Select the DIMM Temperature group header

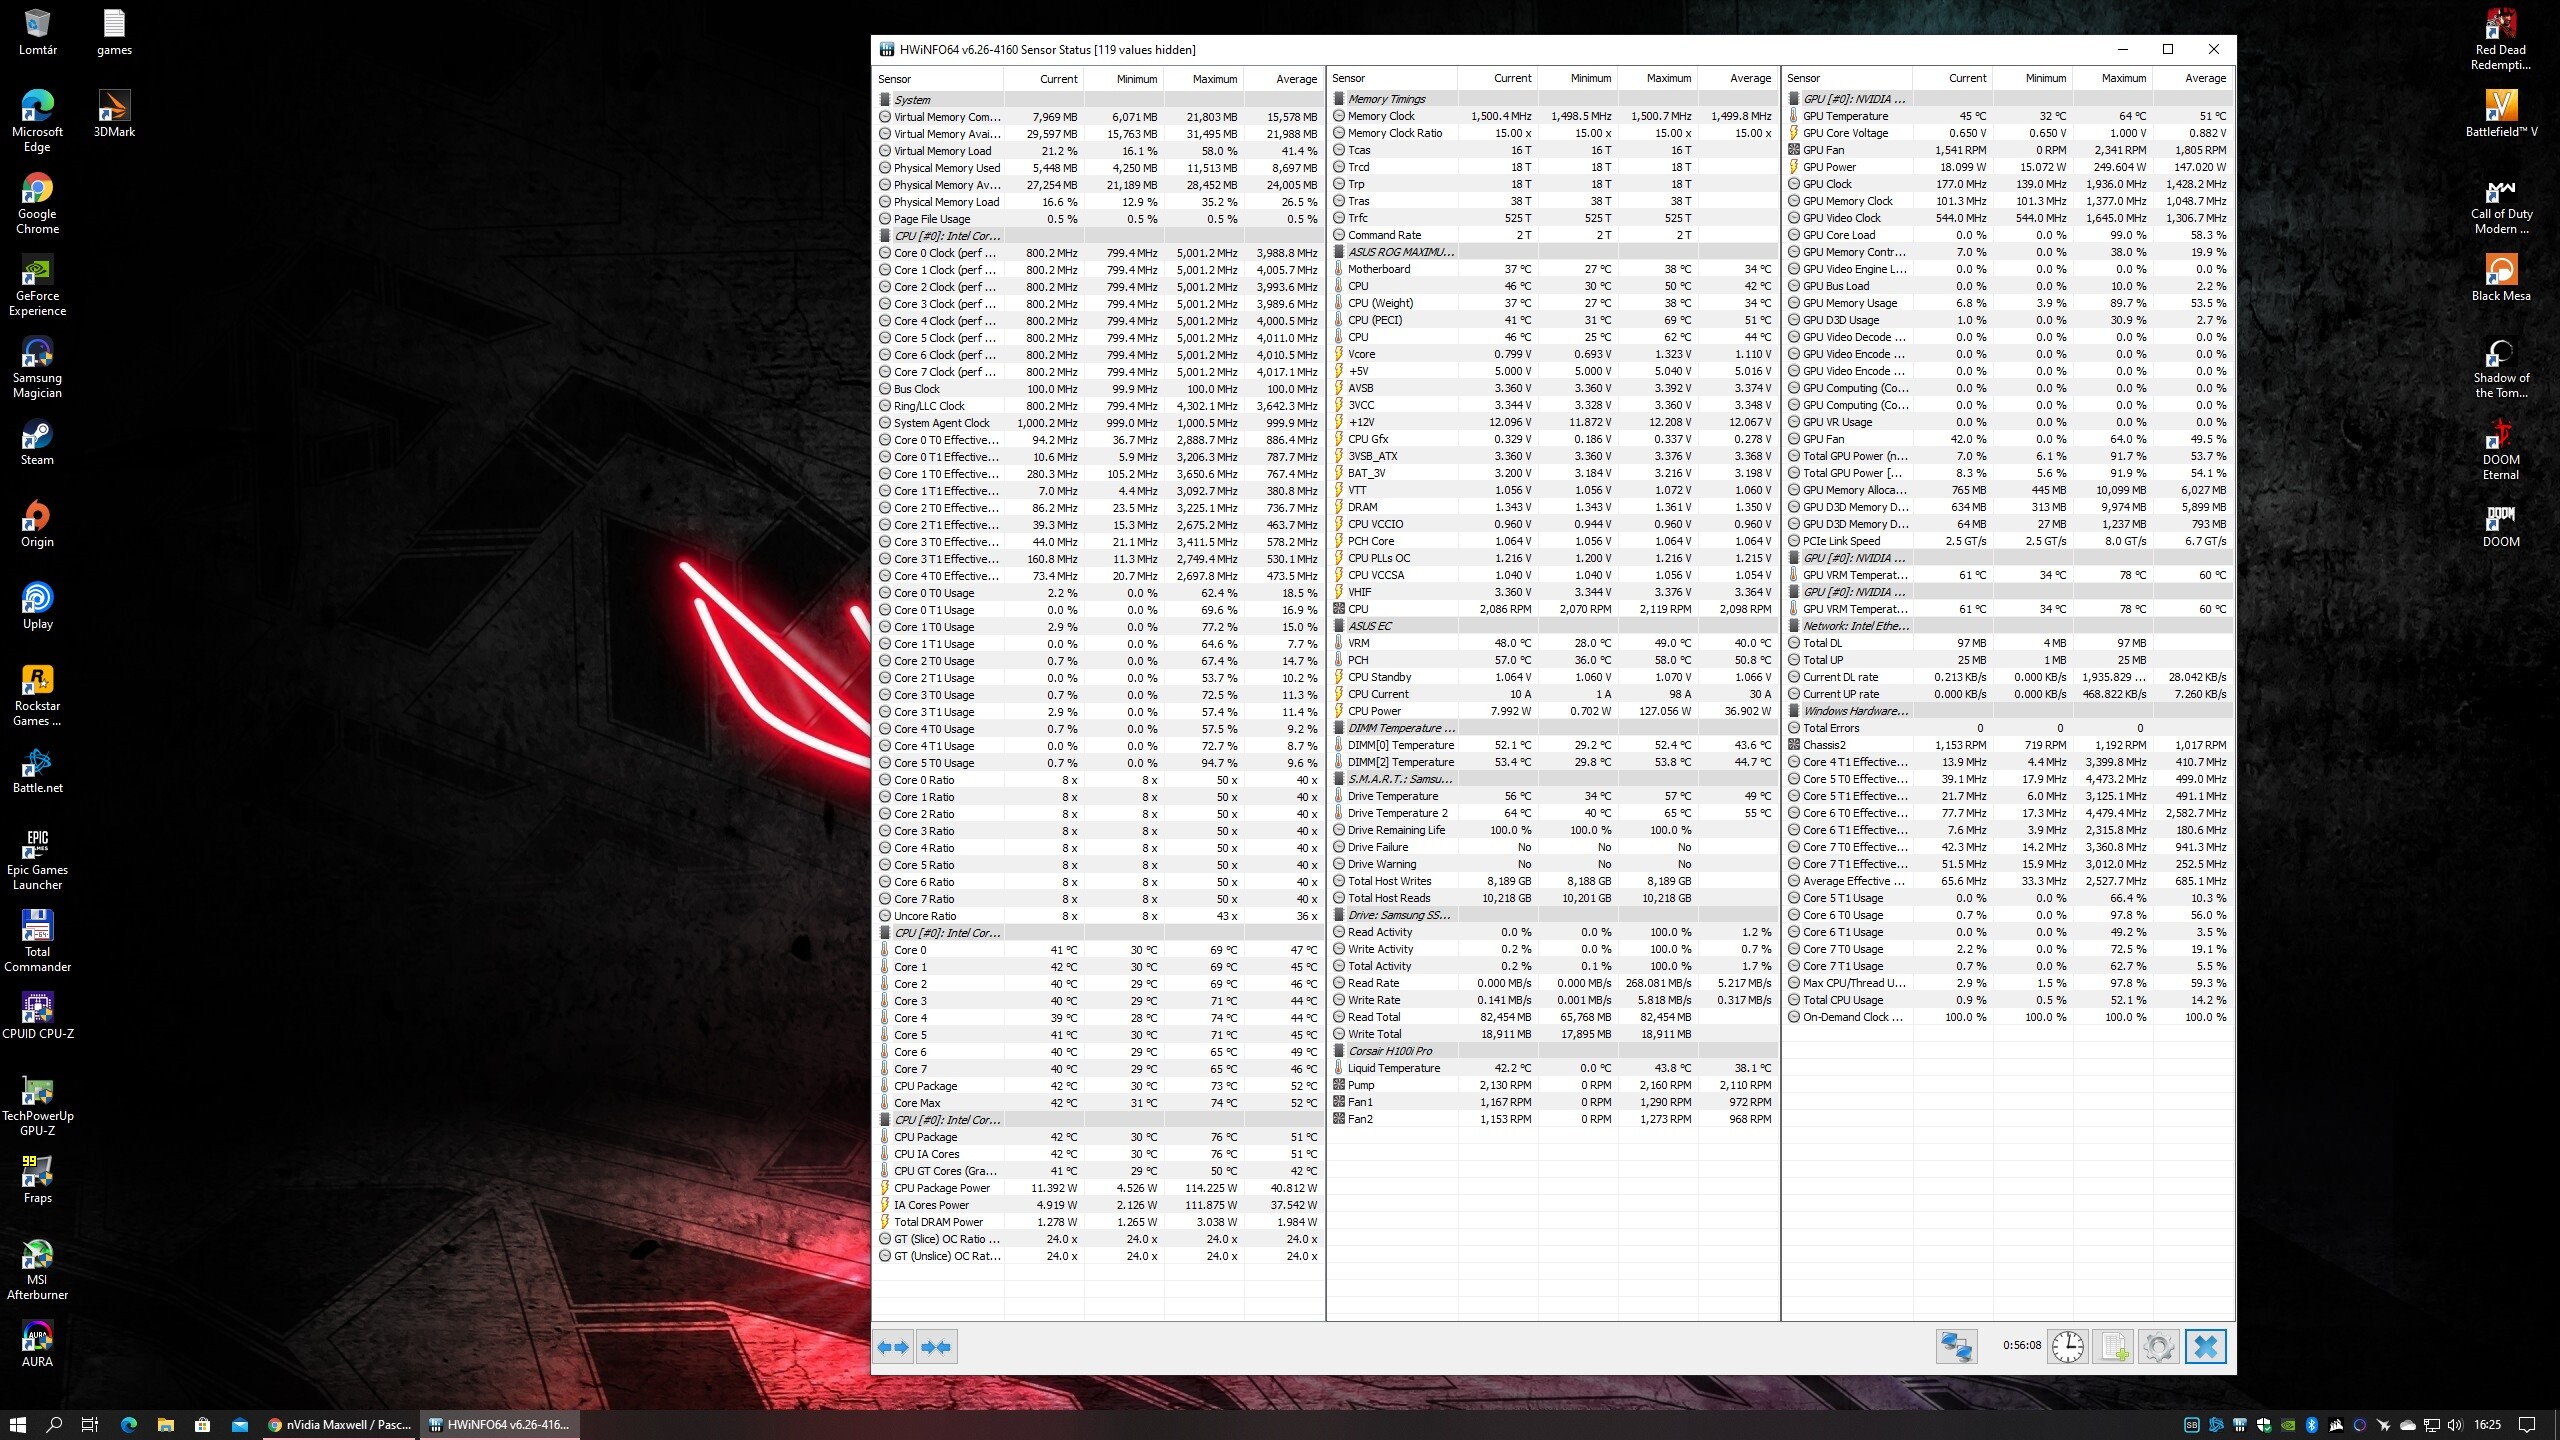pyautogui.click(x=1553, y=728)
